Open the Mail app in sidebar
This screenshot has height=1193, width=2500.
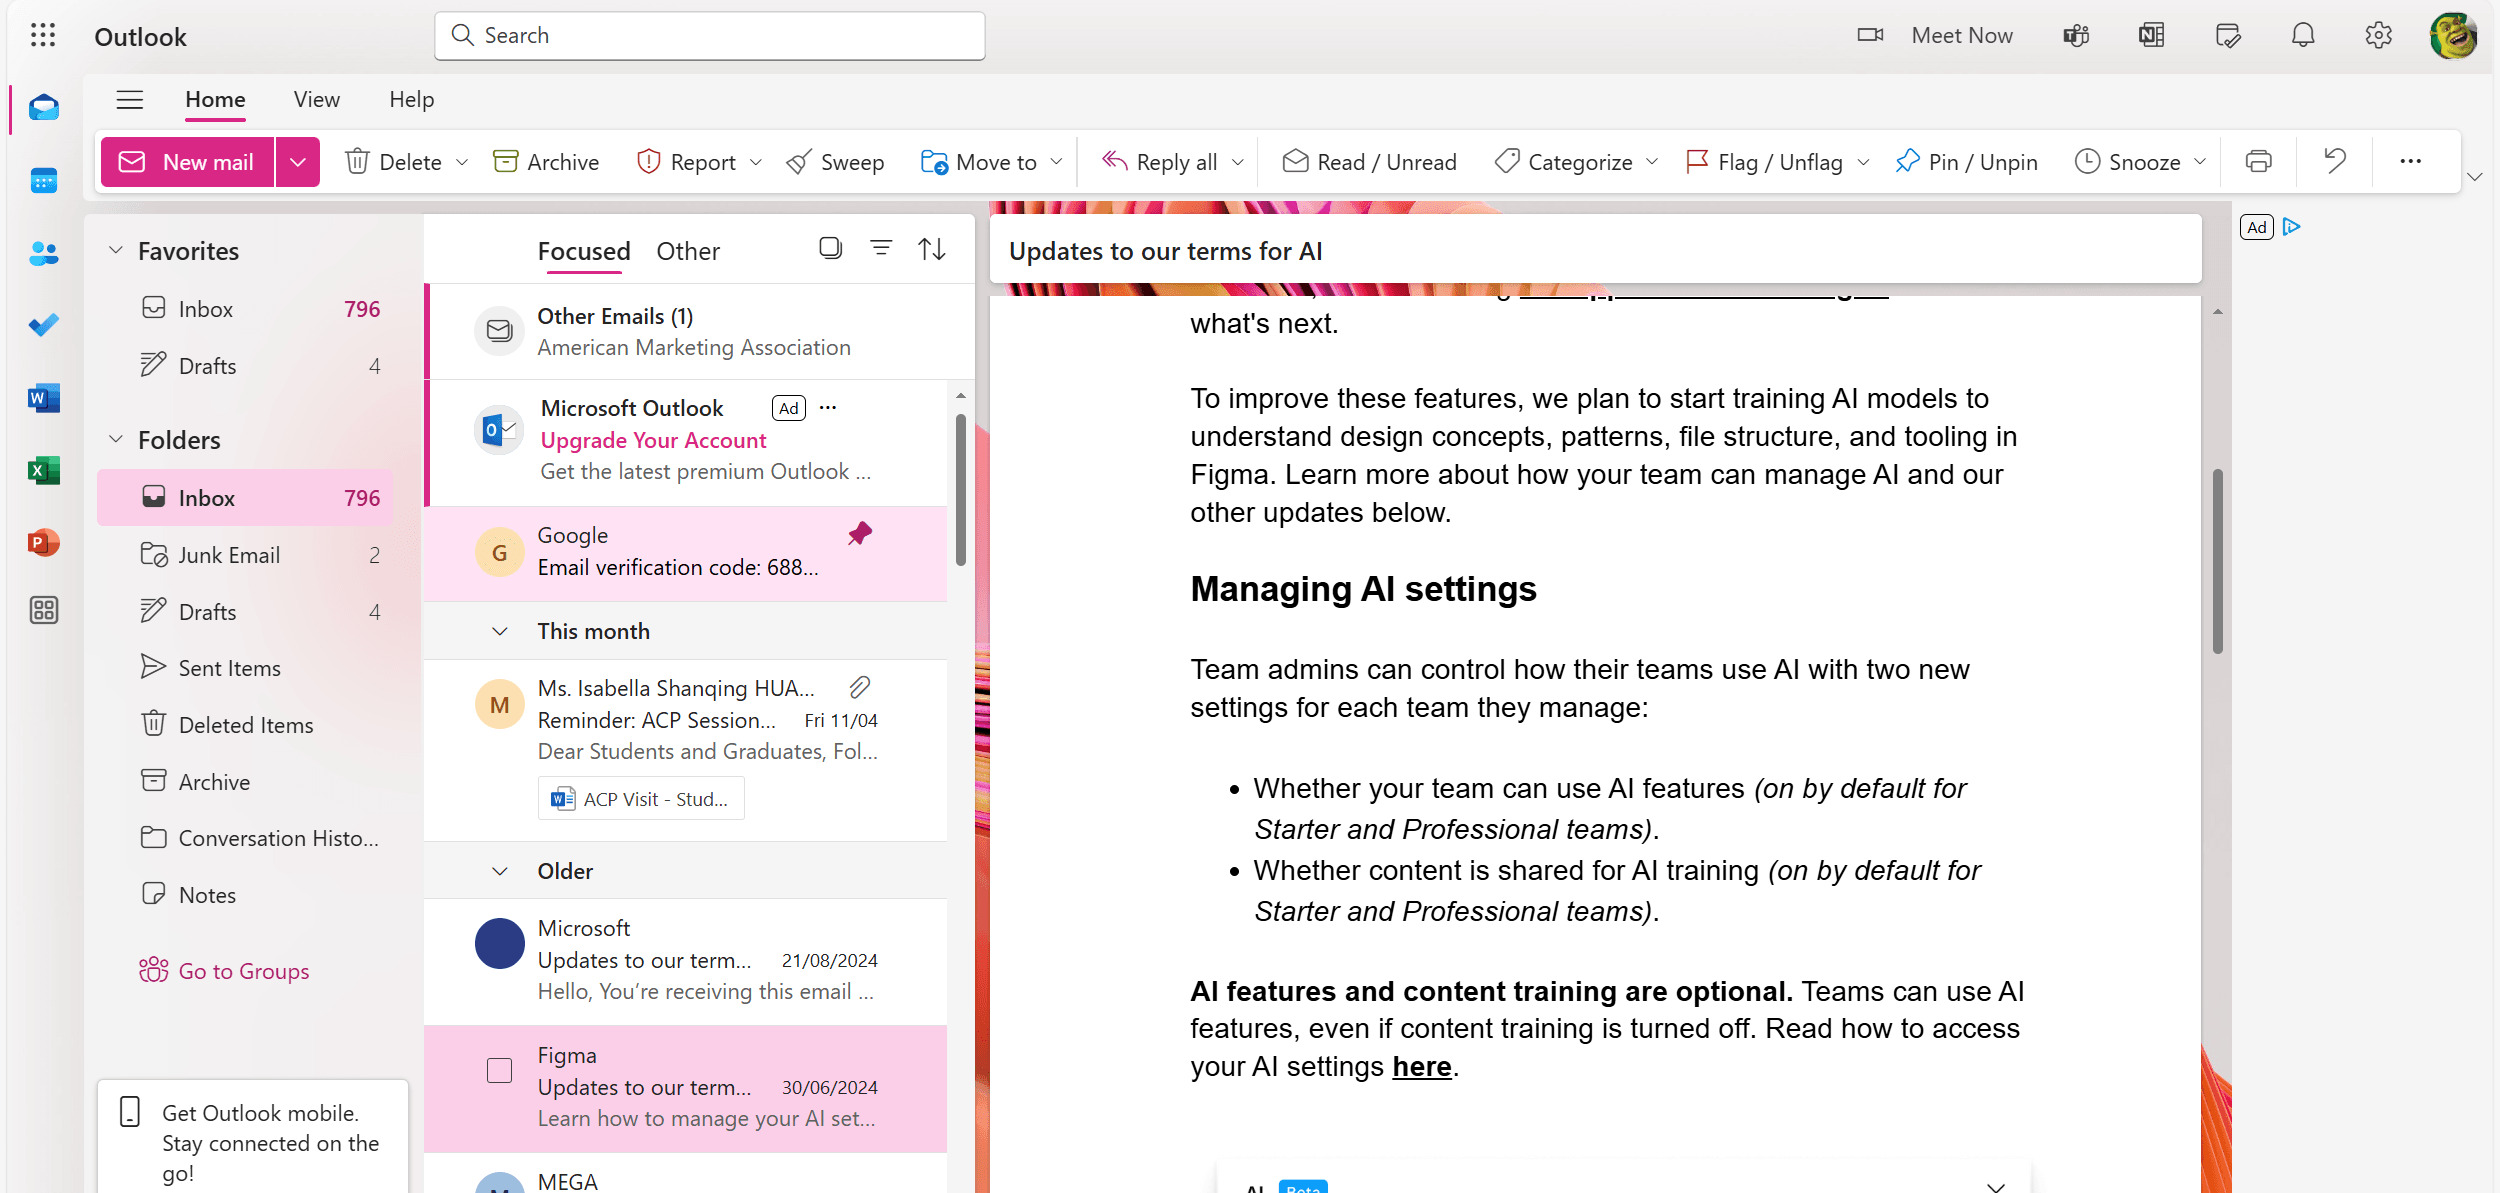[44, 107]
